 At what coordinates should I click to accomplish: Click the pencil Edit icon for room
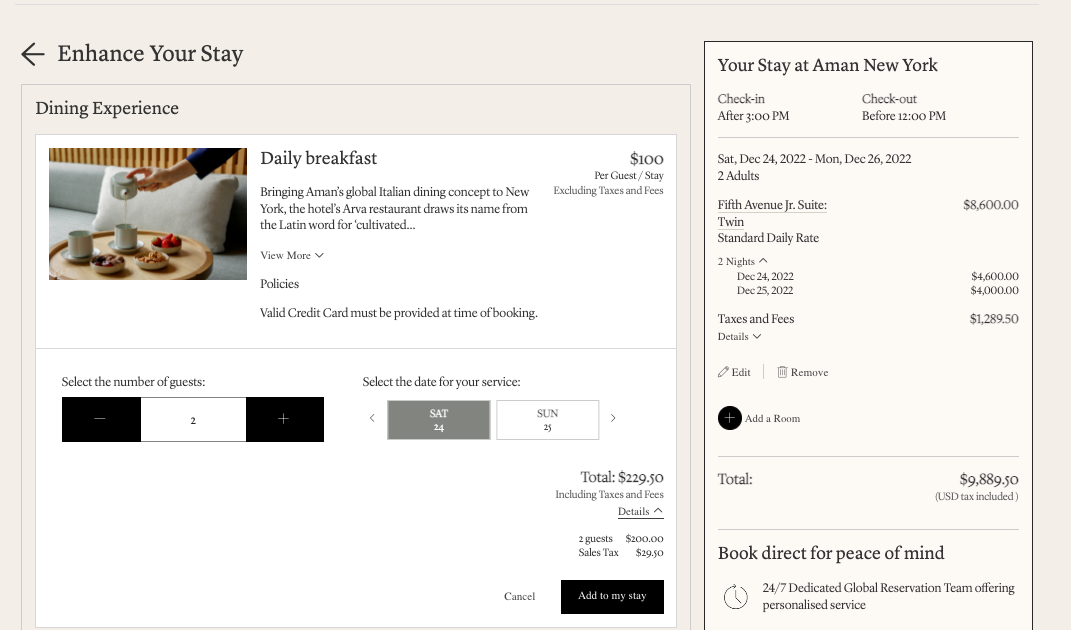click(x=724, y=372)
